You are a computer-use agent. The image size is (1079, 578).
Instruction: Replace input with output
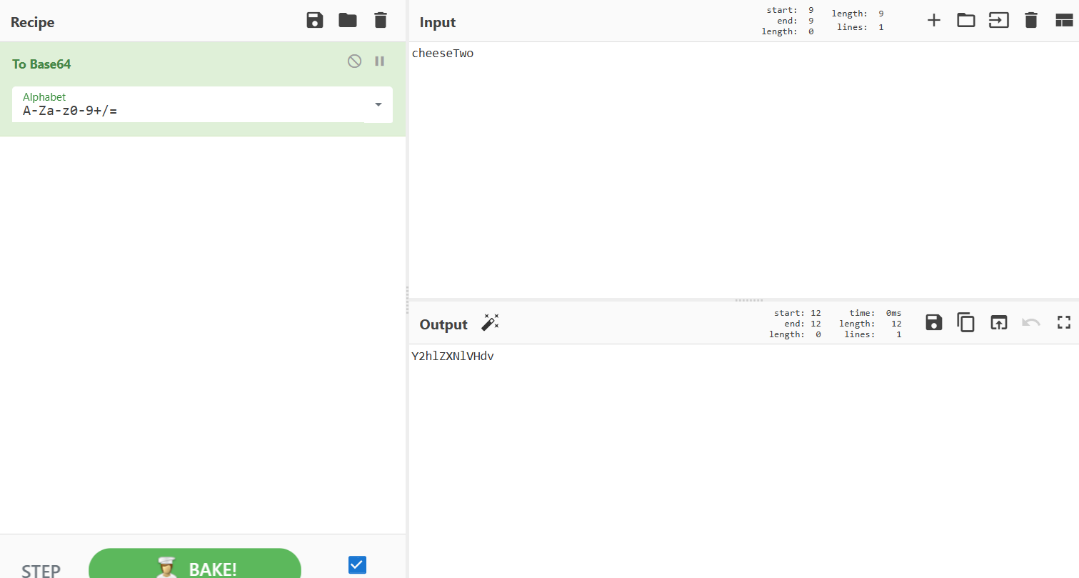click(x=998, y=322)
